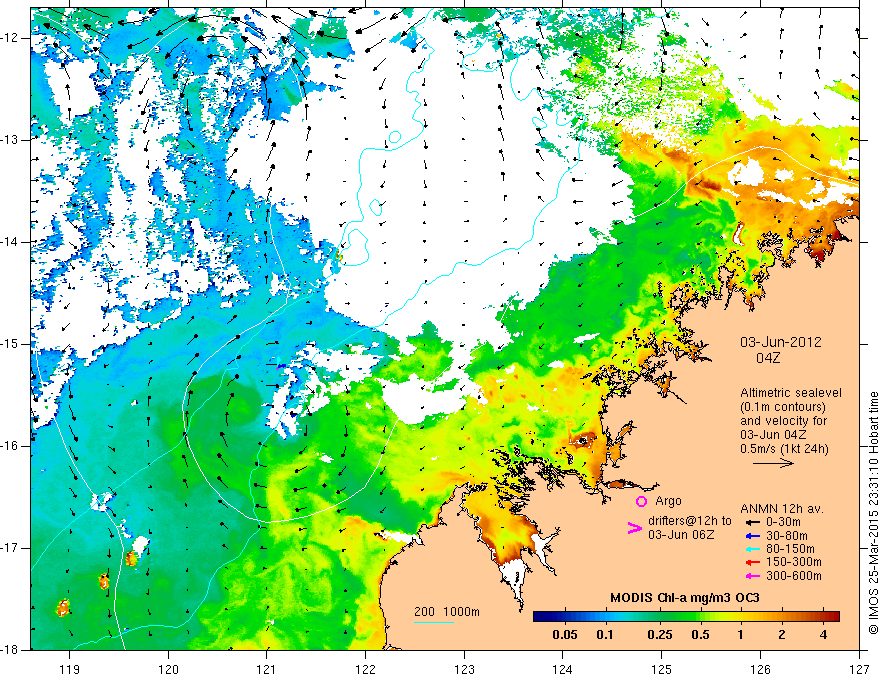Viewport: 880px width, 680px height.
Task: Click the '80-150m' depth label
Action: (x=790, y=549)
